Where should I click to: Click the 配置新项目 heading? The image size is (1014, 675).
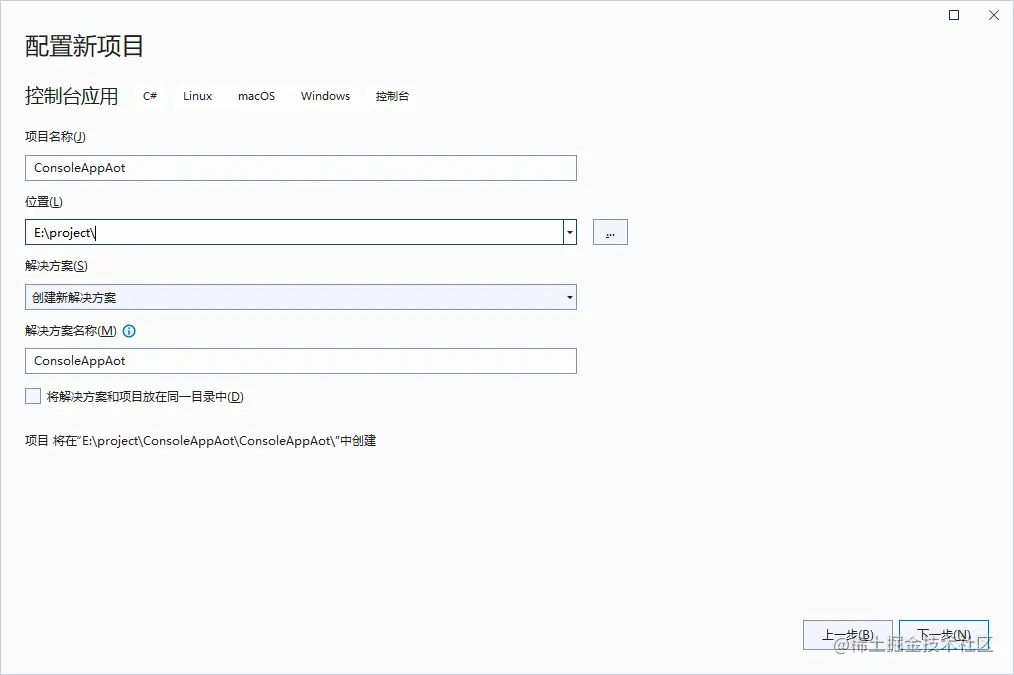click(84, 46)
